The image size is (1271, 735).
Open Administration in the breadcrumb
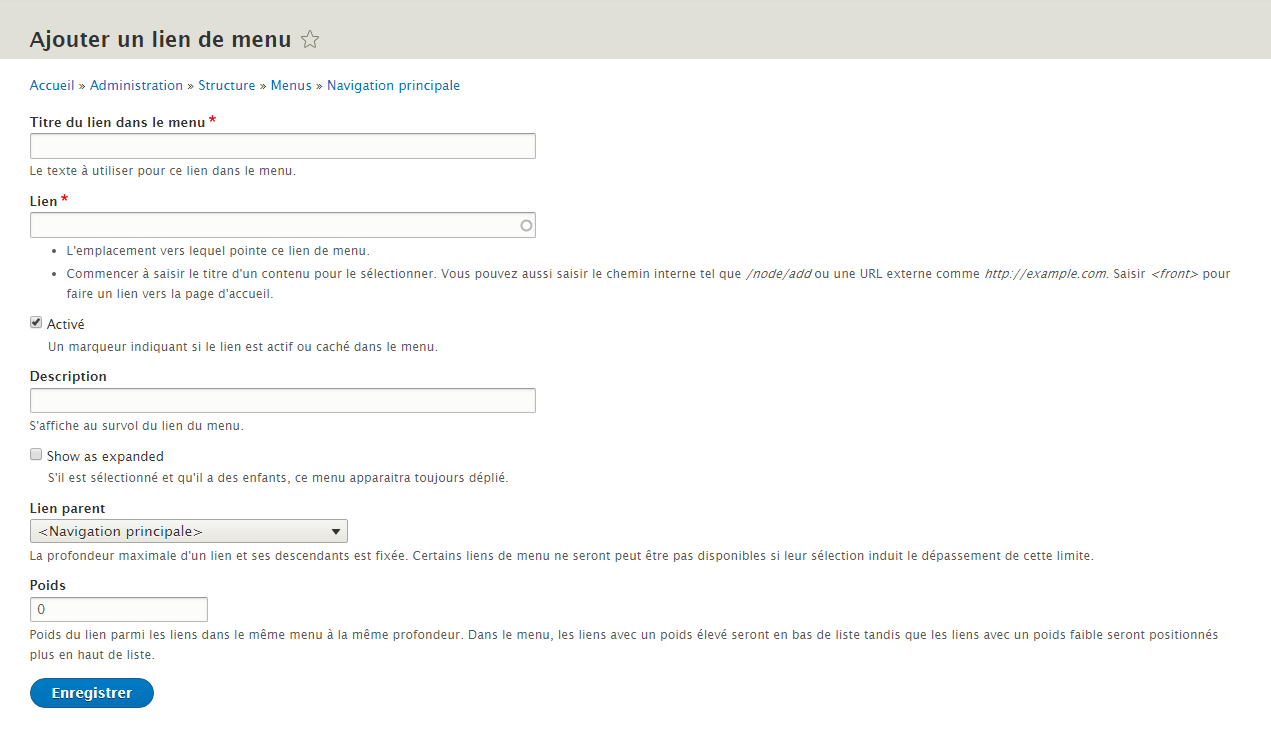coord(136,86)
